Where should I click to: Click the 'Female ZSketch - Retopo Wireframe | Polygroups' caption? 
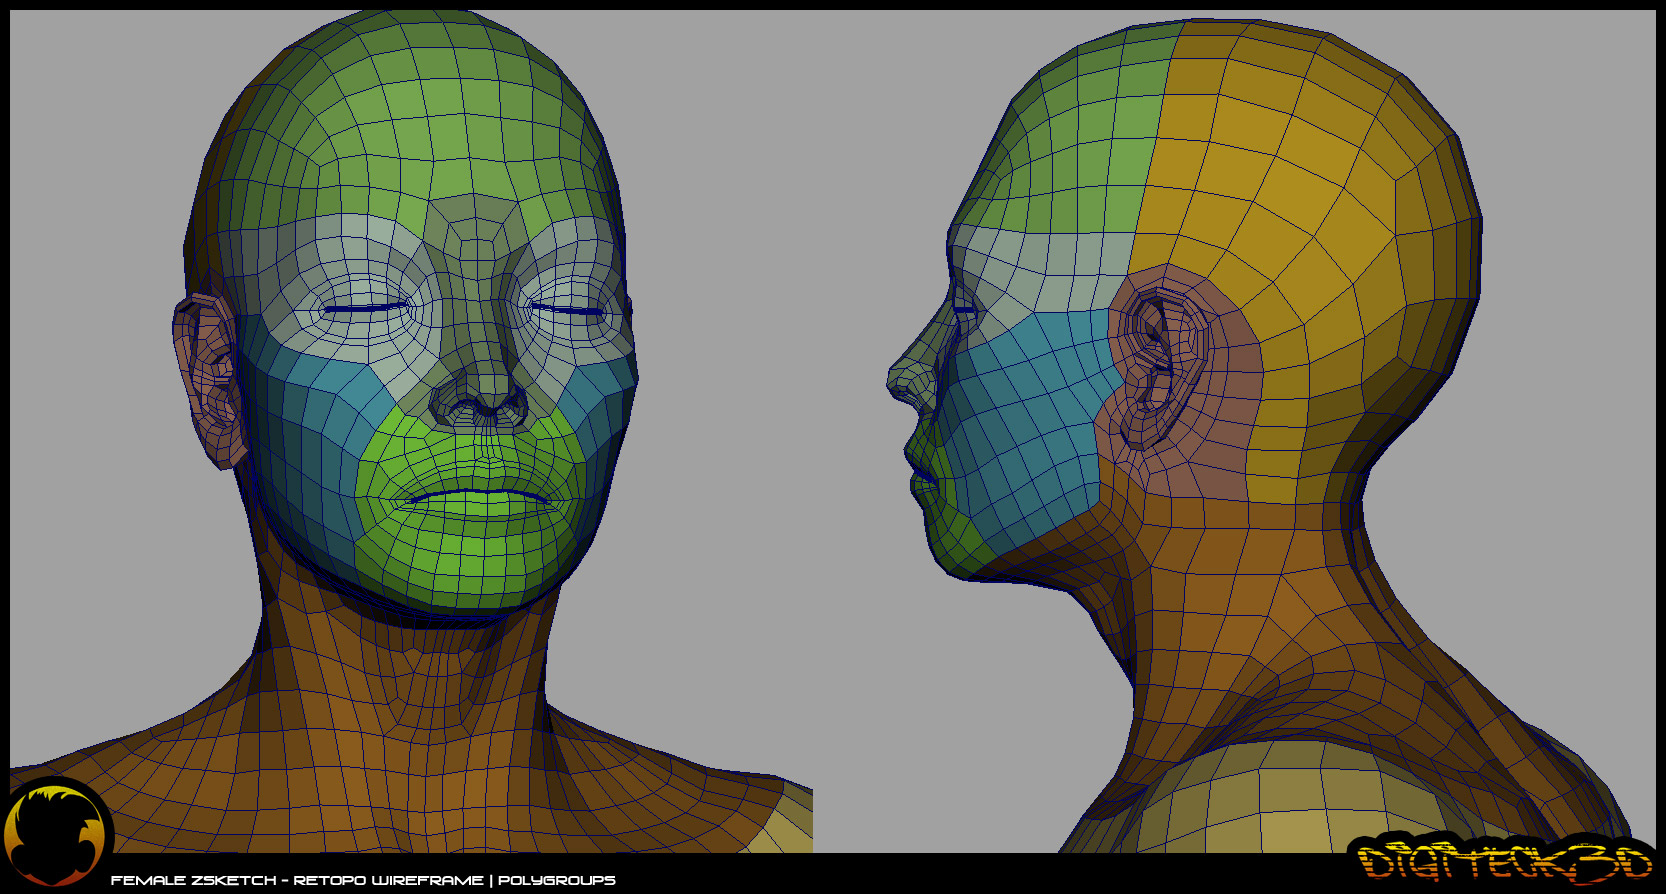[363, 880]
